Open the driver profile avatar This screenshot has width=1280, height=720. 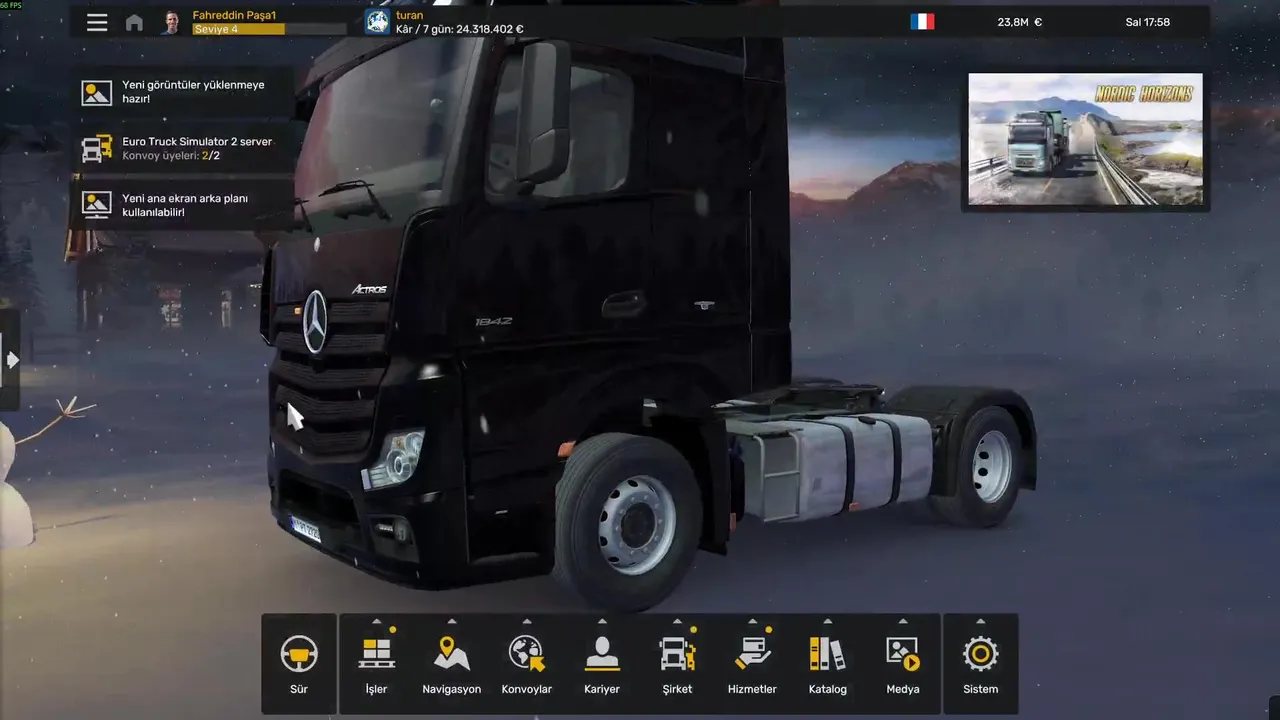click(x=171, y=22)
